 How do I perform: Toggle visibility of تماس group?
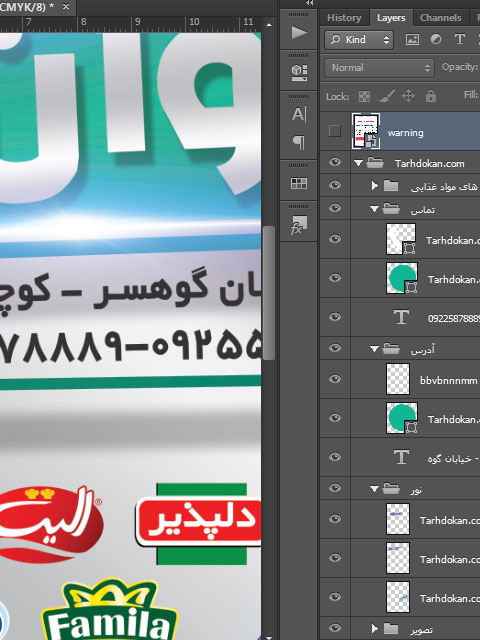tap(335, 208)
